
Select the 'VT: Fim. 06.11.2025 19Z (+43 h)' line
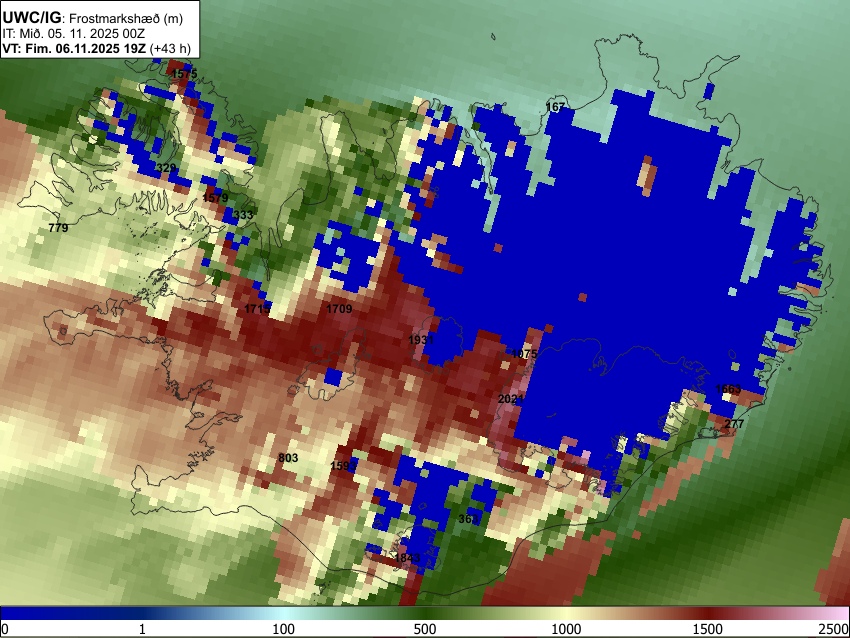click(96, 48)
